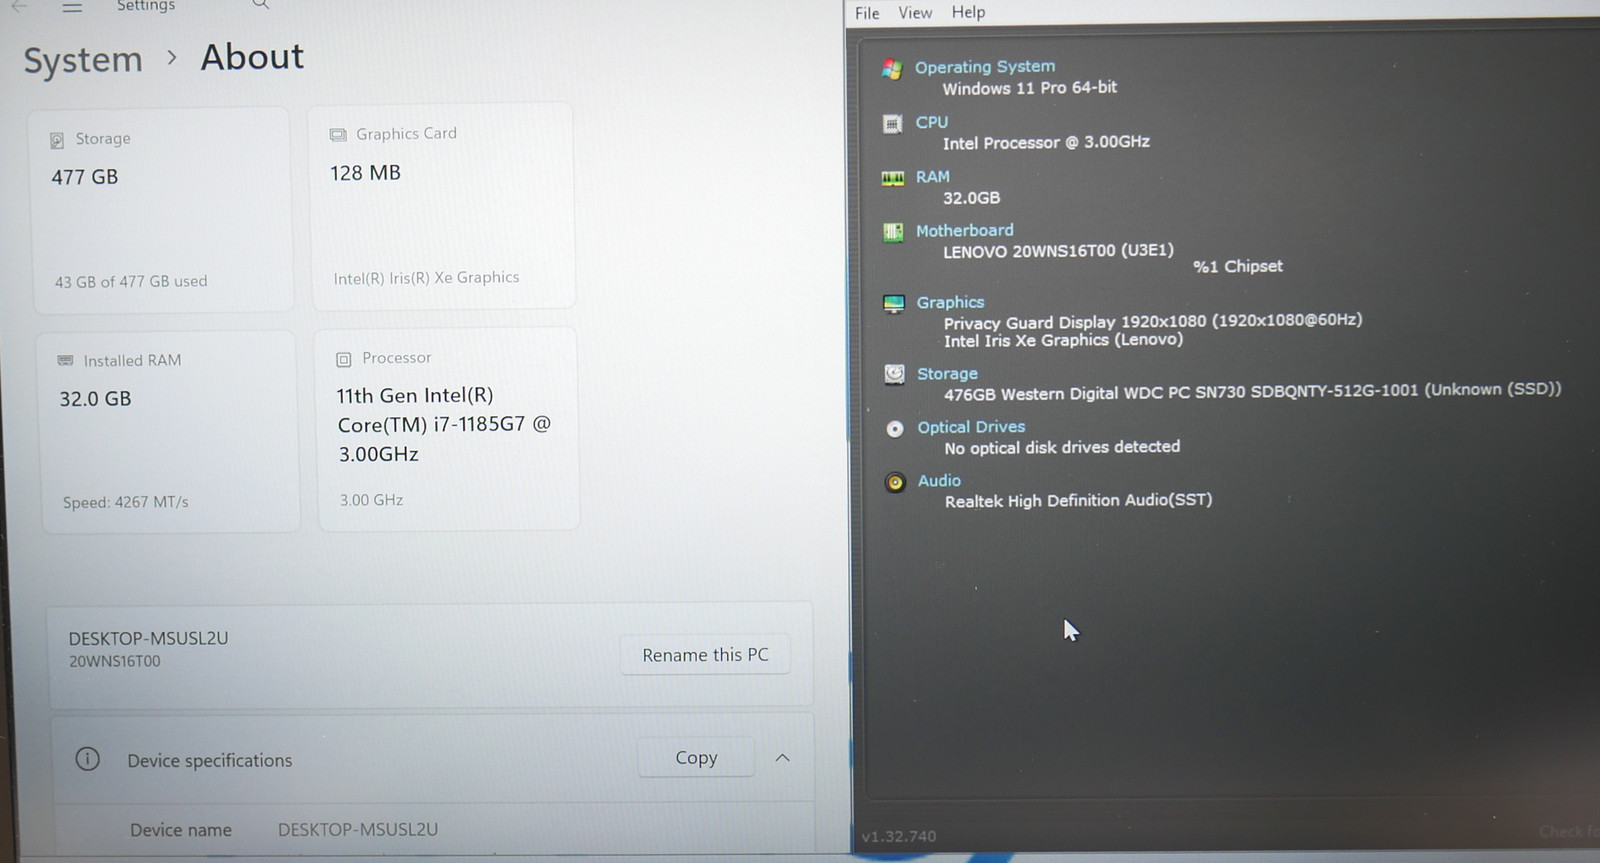The width and height of the screenshot is (1600, 863).
Task: Click the Device specifications info icon
Action: coord(88,759)
